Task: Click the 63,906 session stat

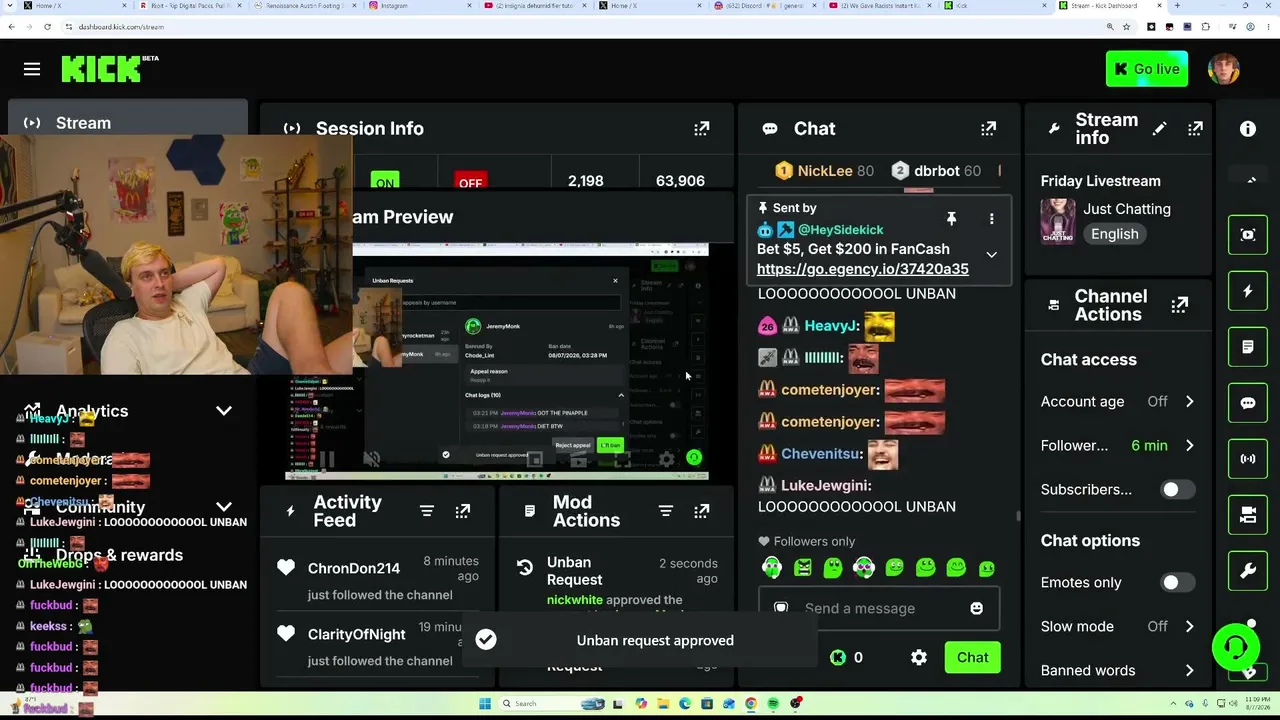Action: click(680, 181)
